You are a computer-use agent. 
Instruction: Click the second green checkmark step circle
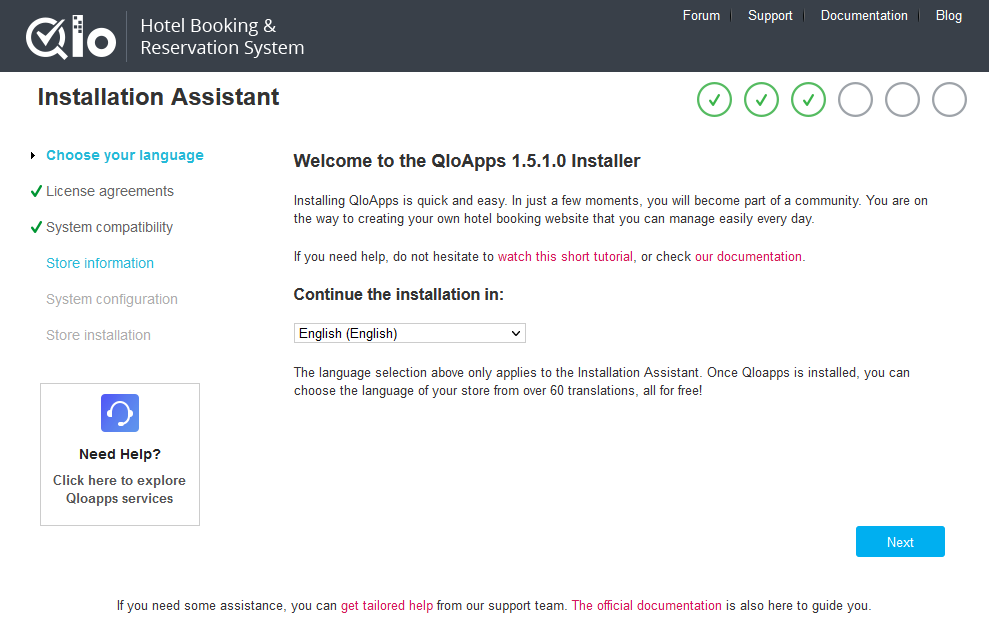click(x=761, y=100)
